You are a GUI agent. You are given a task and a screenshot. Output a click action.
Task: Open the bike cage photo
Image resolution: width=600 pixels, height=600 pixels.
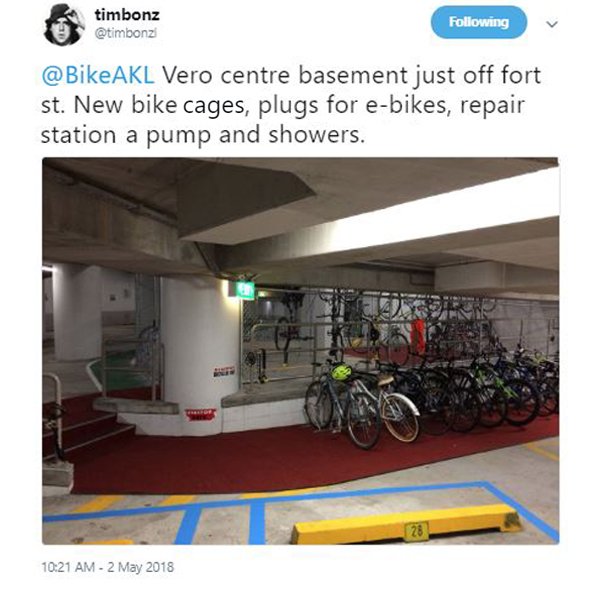pyautogui.click(x=300, y=351)
